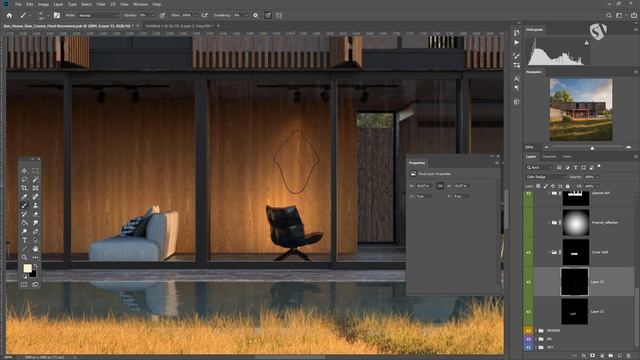
Task: Select the Zoom tool
Action: click(x=24, y=257)
